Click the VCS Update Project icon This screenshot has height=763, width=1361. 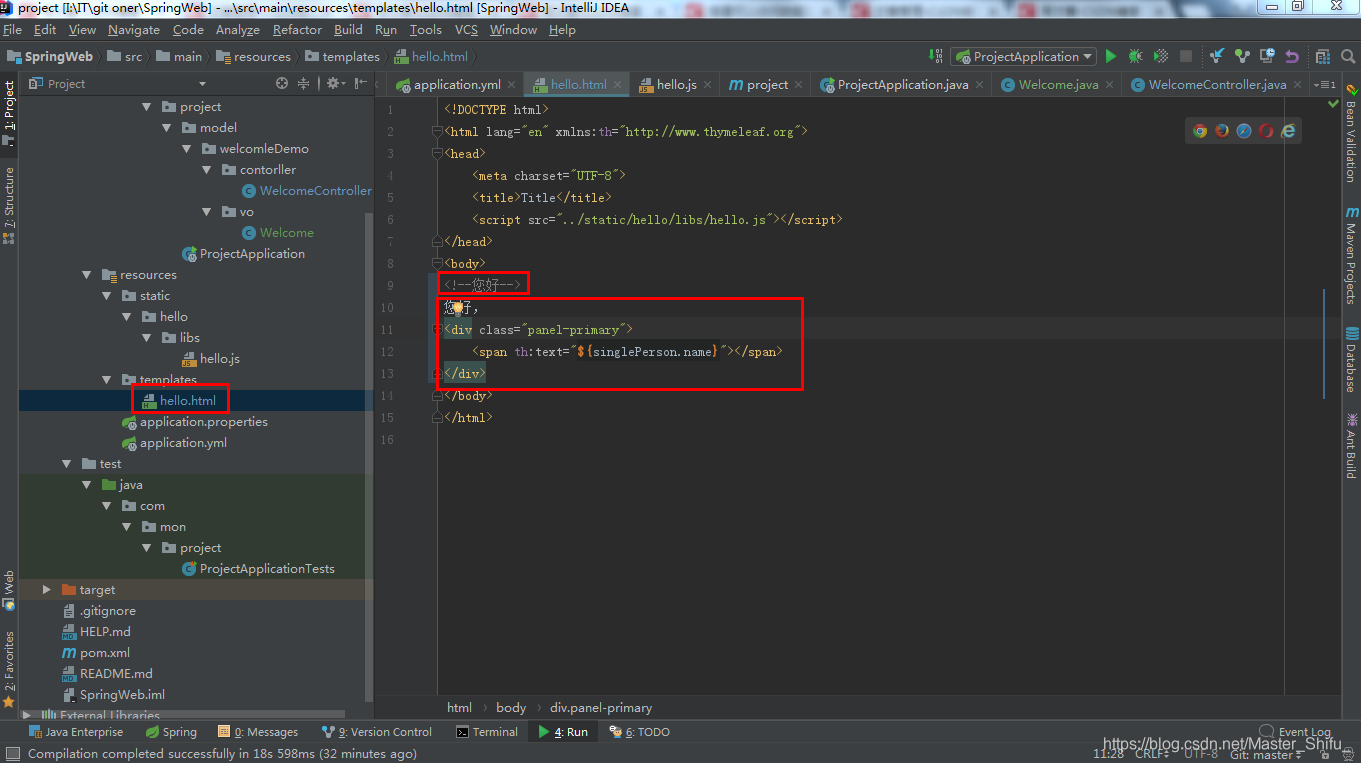pos(1217,57)
